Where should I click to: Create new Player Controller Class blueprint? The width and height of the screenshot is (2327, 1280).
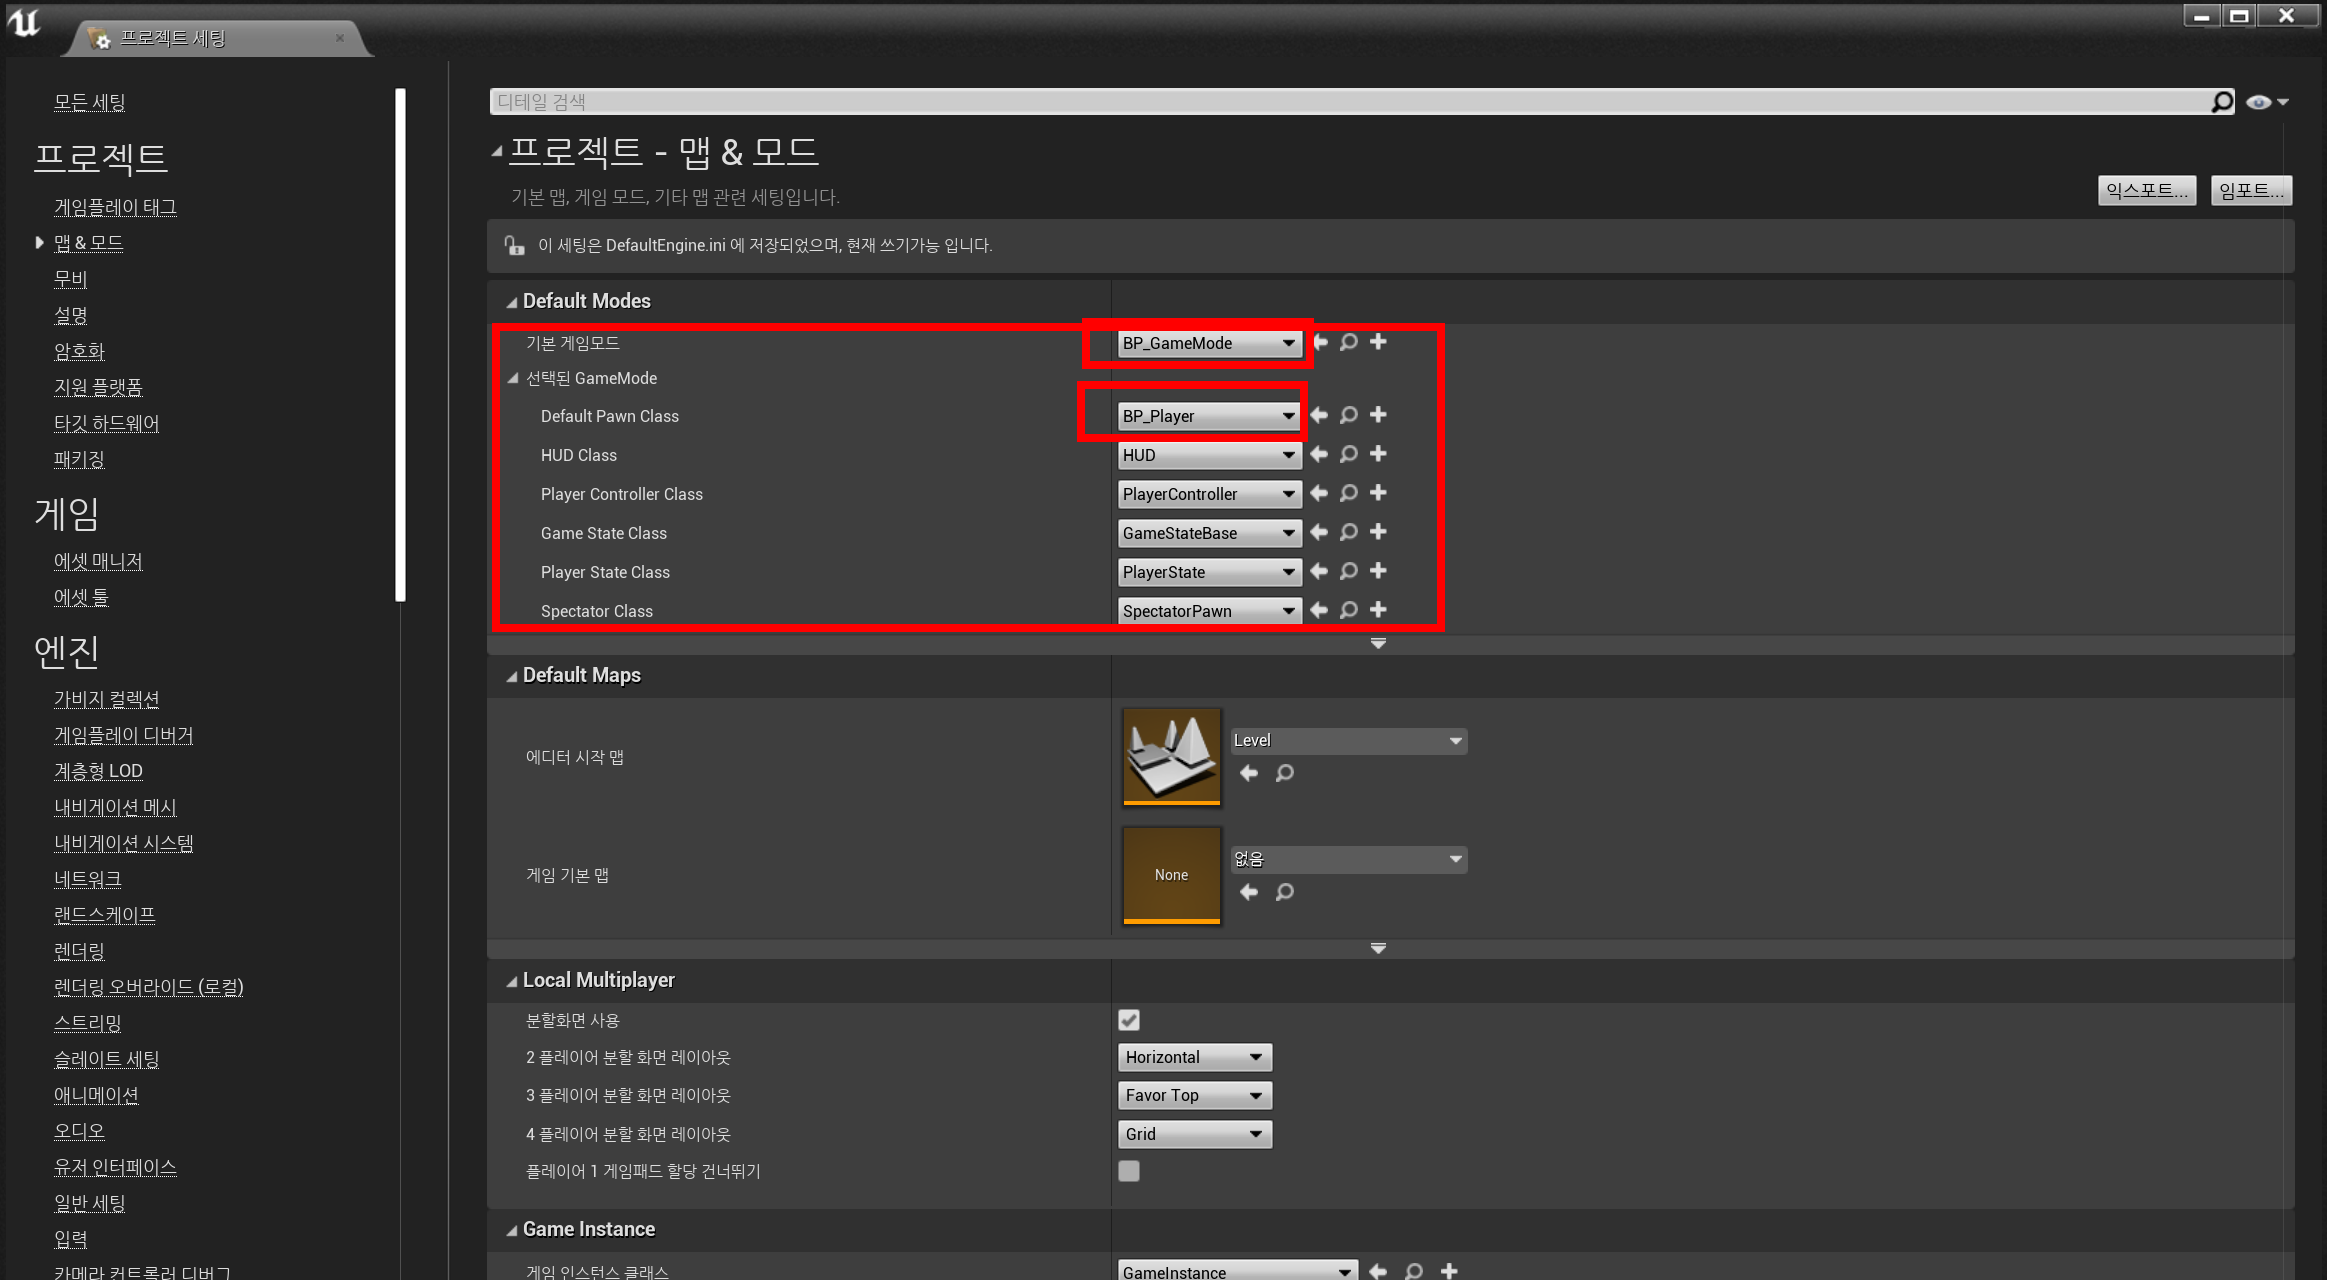(x=1378, y=493)
